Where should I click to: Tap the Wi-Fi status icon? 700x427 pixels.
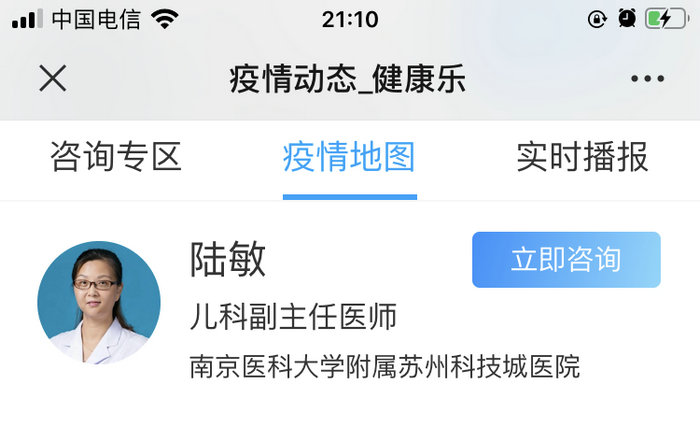click(x=165, y=19)
